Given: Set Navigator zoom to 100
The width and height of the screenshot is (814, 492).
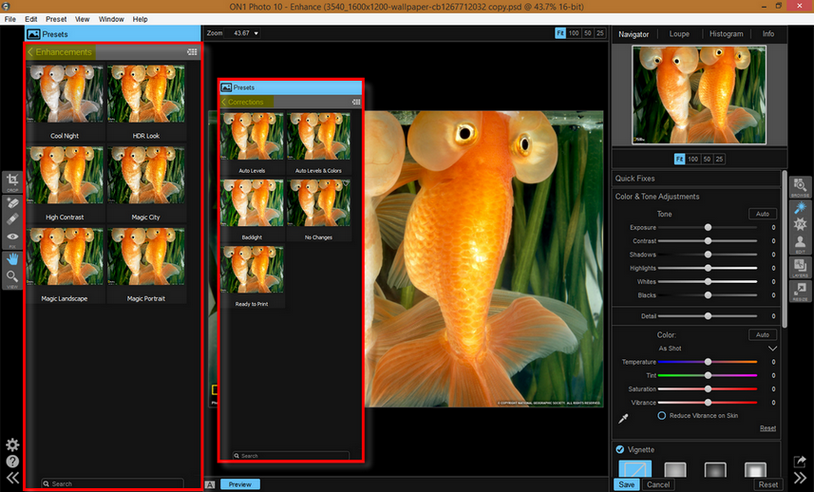Looking at the screenshot, I should [x=693, y=159].
